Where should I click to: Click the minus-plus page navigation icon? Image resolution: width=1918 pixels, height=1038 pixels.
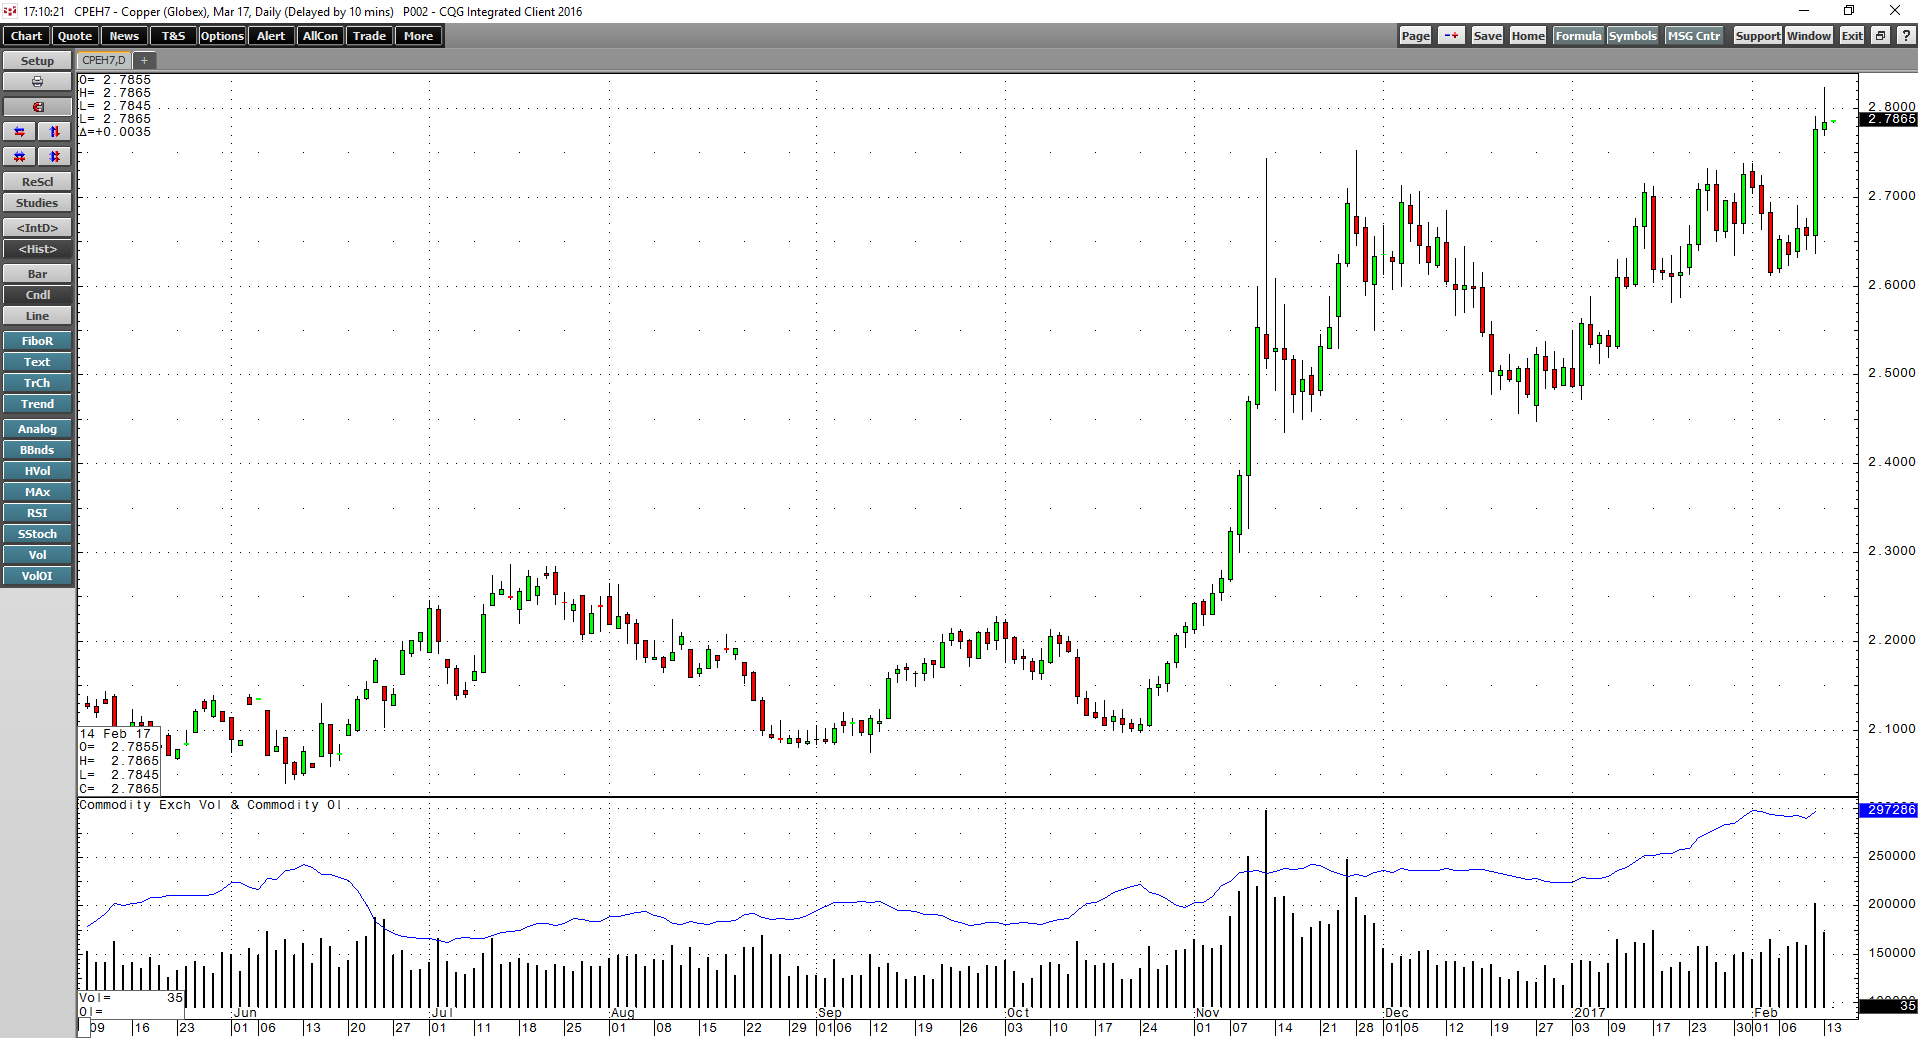[1451, 36]
